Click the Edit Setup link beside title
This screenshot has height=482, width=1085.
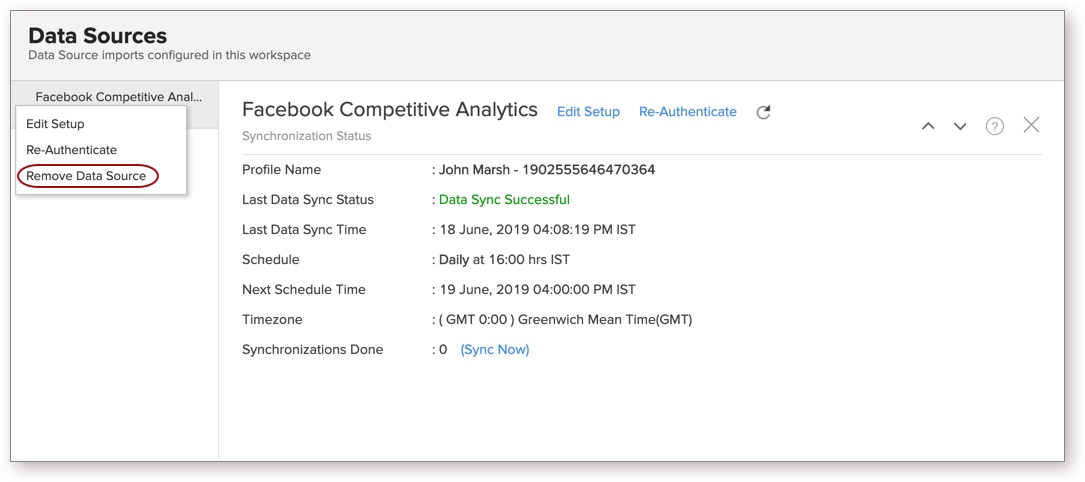pos(588,112)
